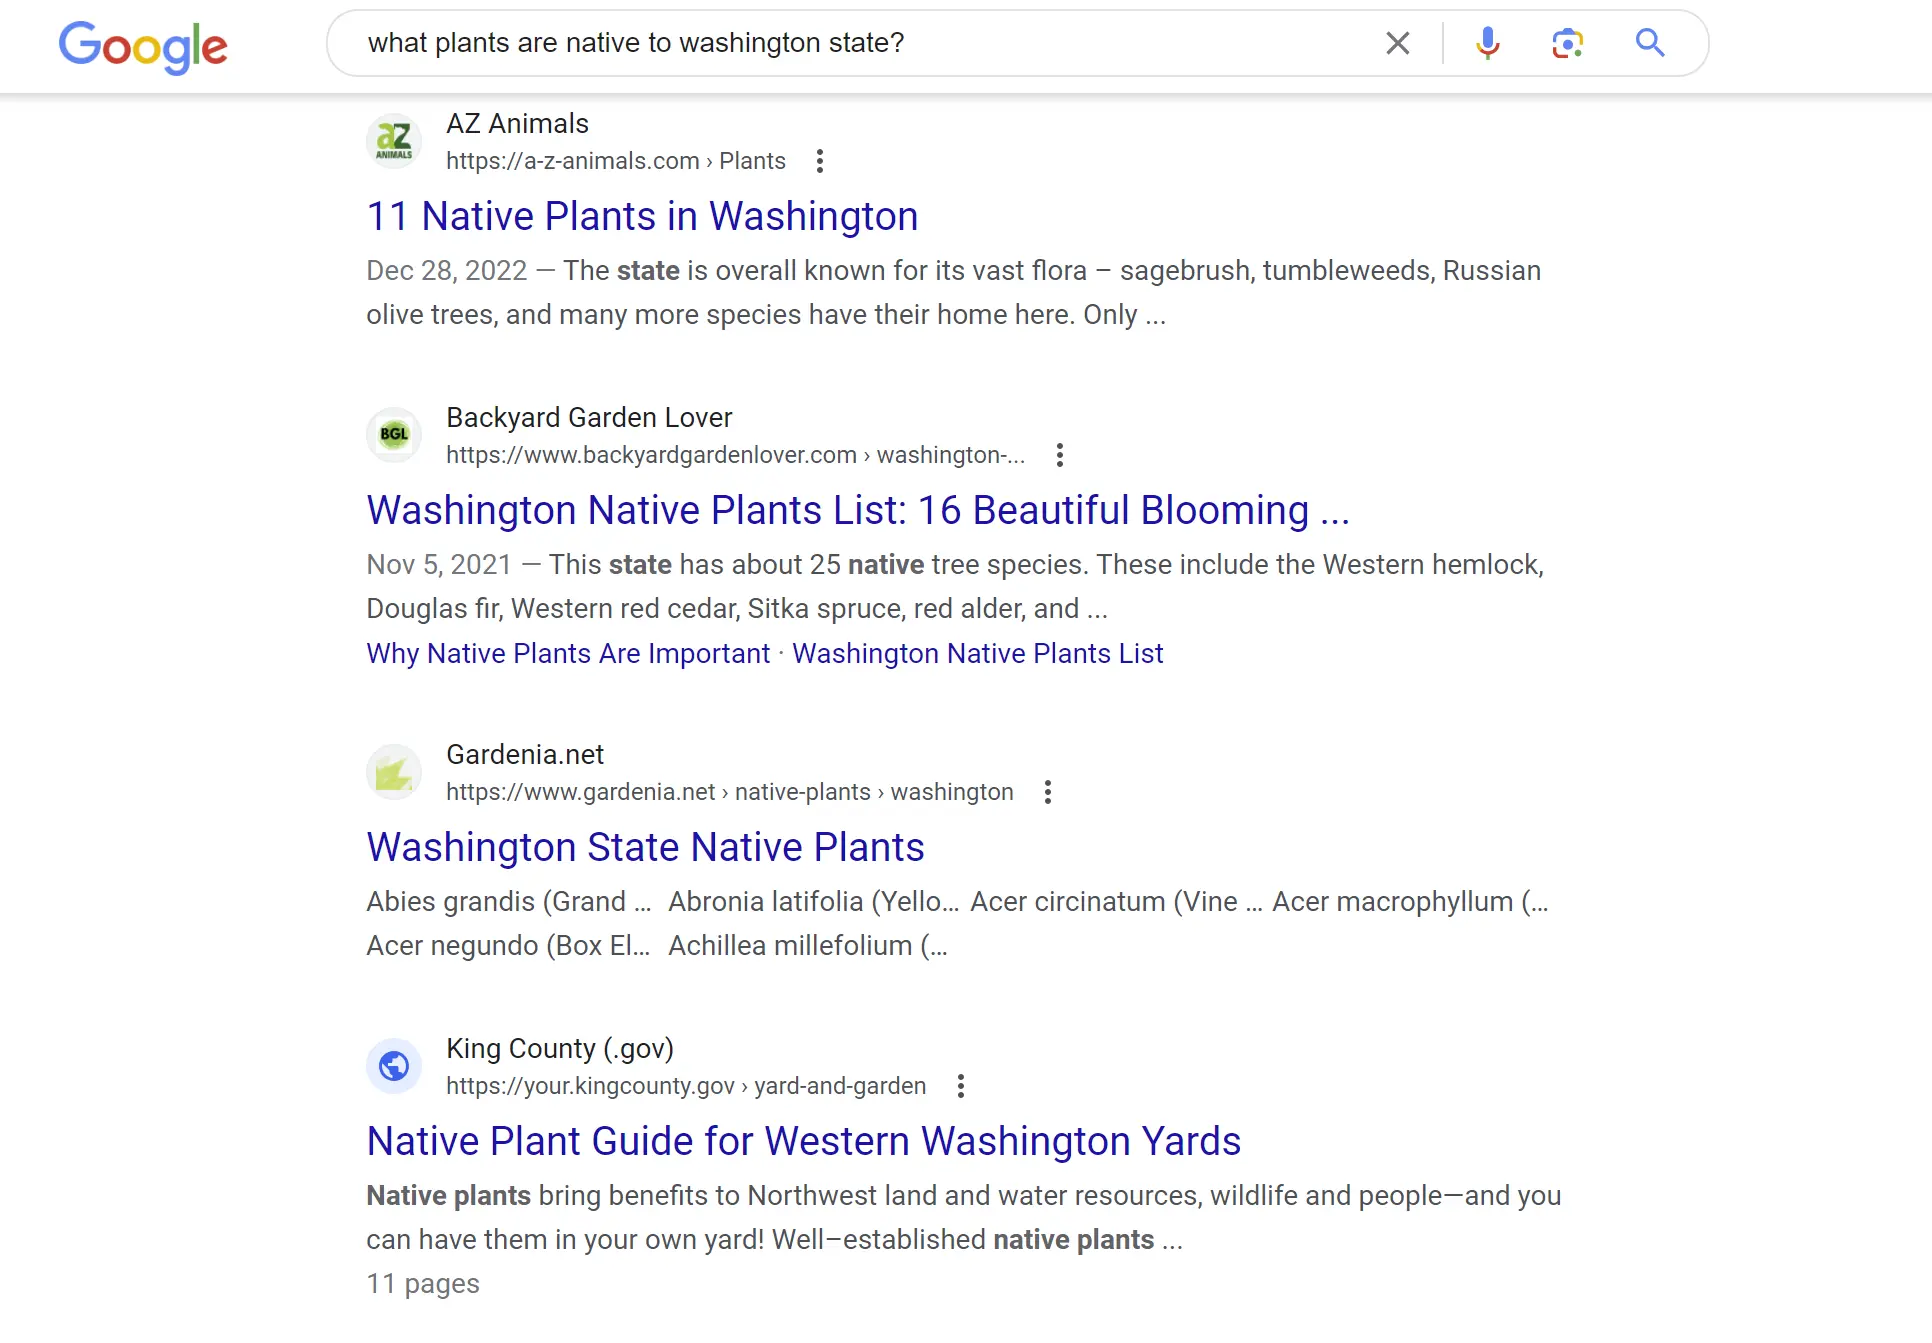Image resolution: width=1932 pixels, height=1343 pixels.
Task: Open Google Lens image search
Action: tap(1567, 43)
